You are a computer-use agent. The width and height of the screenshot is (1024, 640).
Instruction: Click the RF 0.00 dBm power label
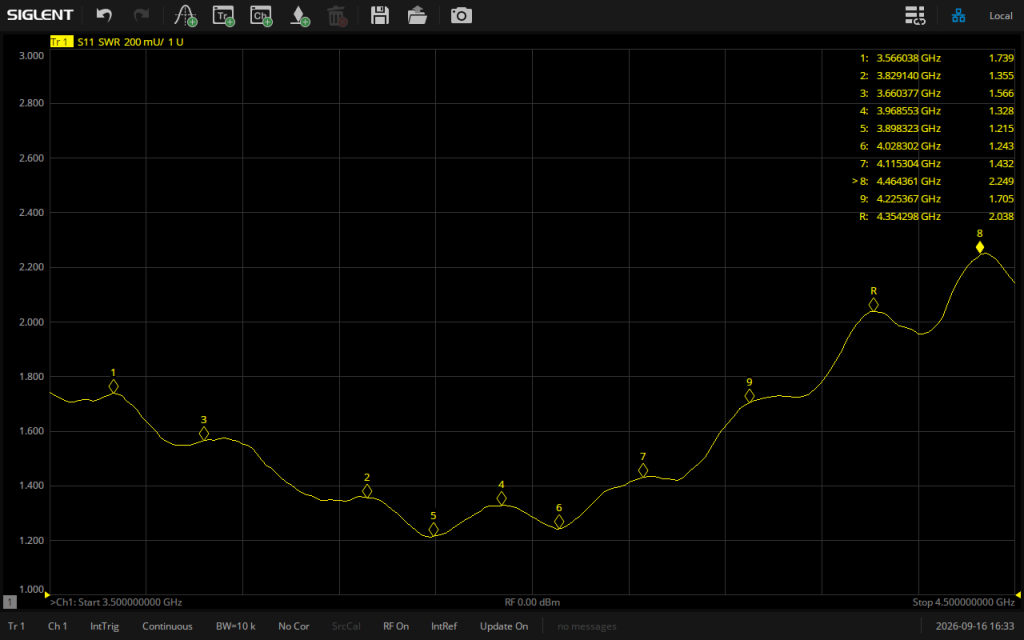(532, 602)
